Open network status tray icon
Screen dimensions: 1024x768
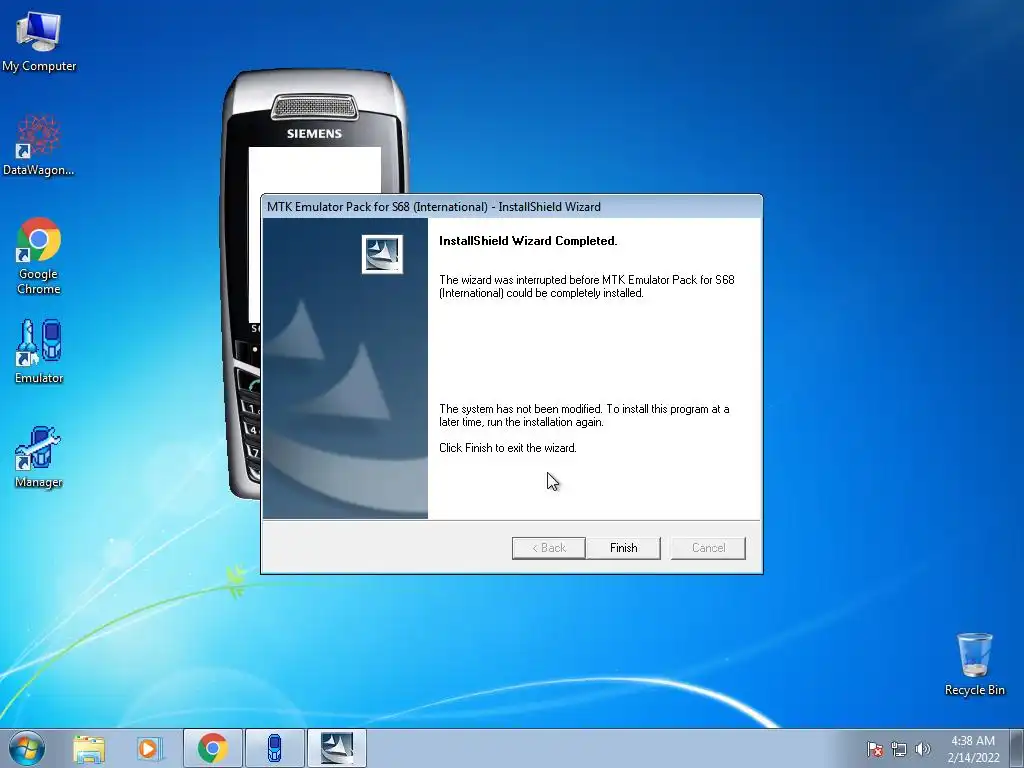[x=899, y=749]
